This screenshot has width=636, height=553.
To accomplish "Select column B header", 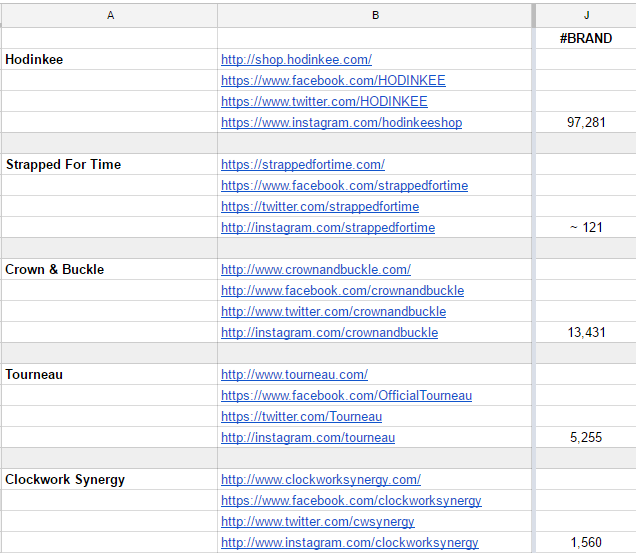I will pyautogui.click(x=375, y=14).
